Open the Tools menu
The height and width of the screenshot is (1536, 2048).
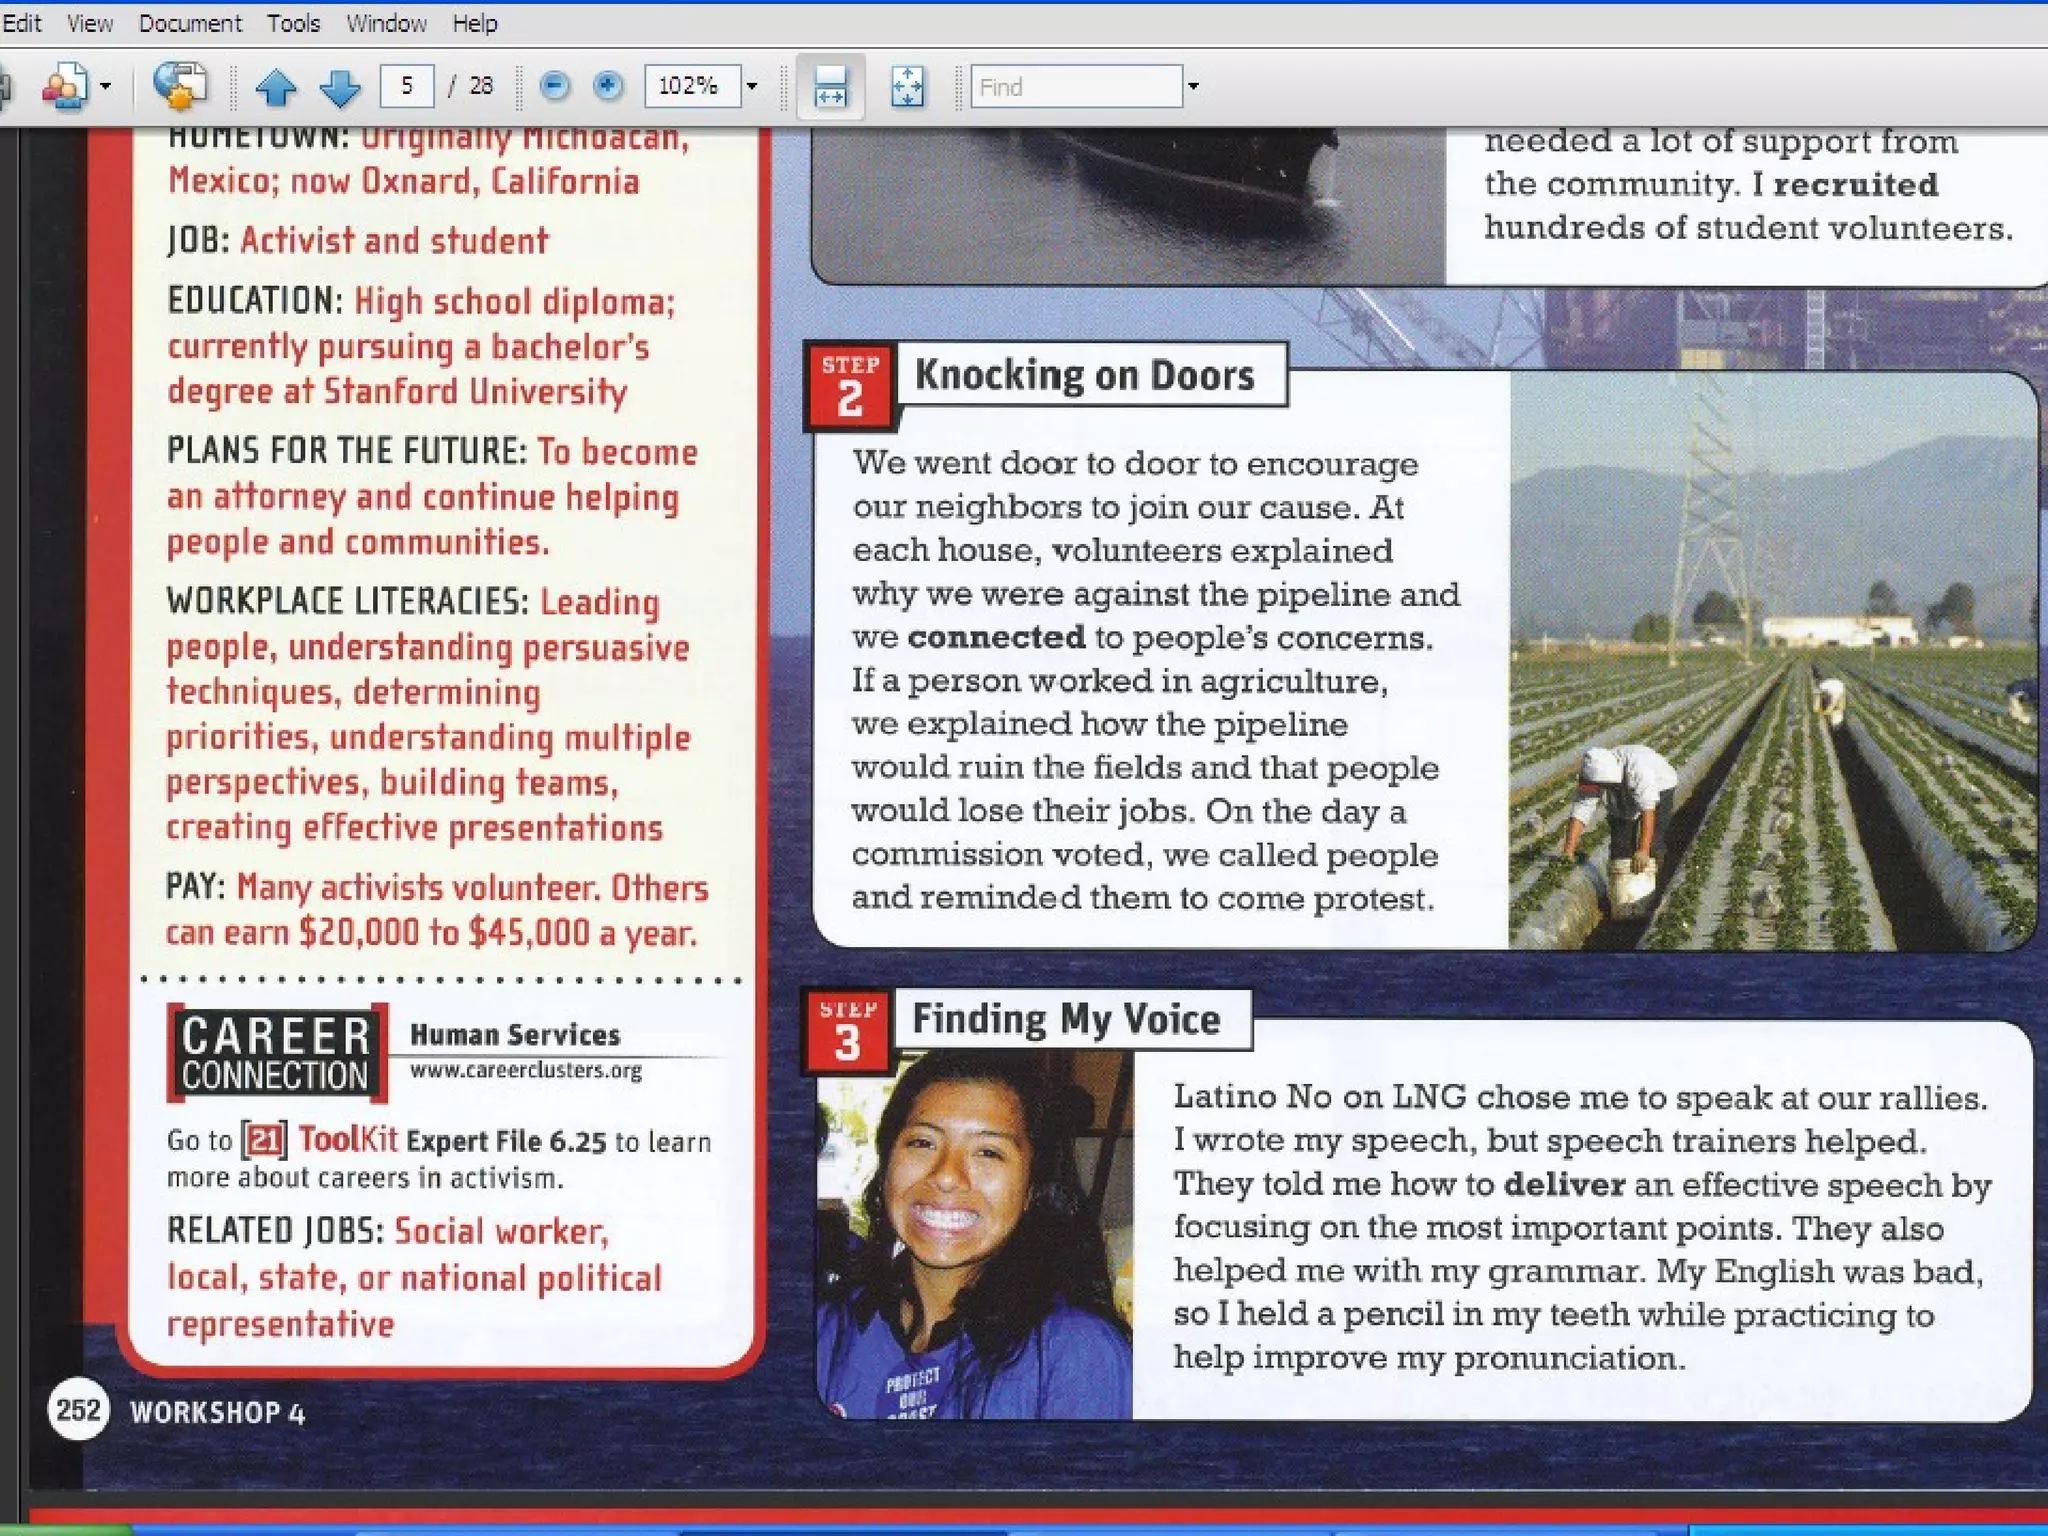coord(293,23)
